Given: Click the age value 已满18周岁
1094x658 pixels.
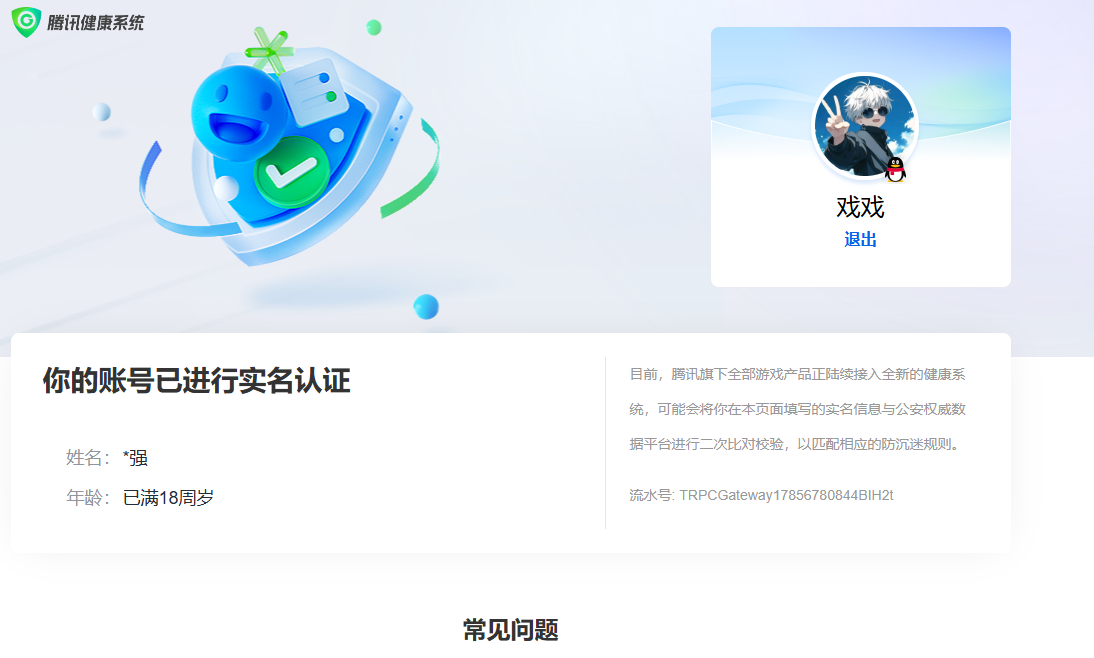Looking at the screenshot, I should click(168, 498).
